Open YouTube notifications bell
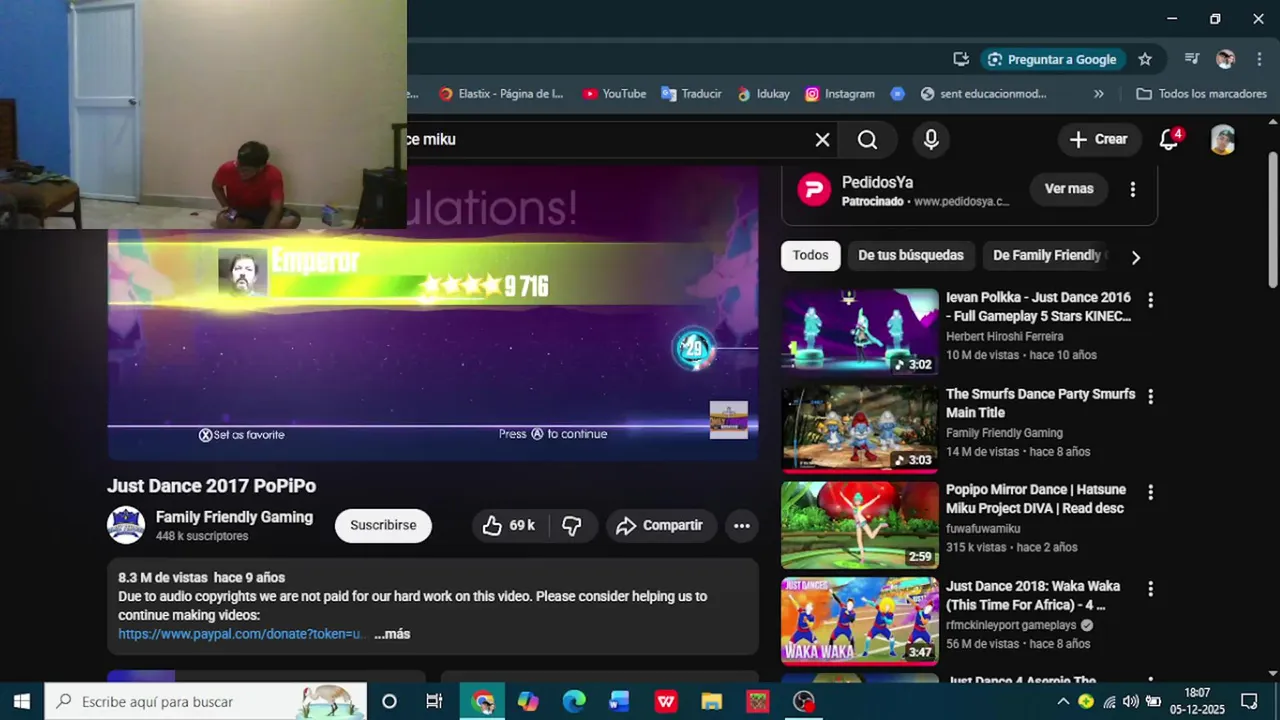The image size is (1280, 720). tap(1170, 140)
